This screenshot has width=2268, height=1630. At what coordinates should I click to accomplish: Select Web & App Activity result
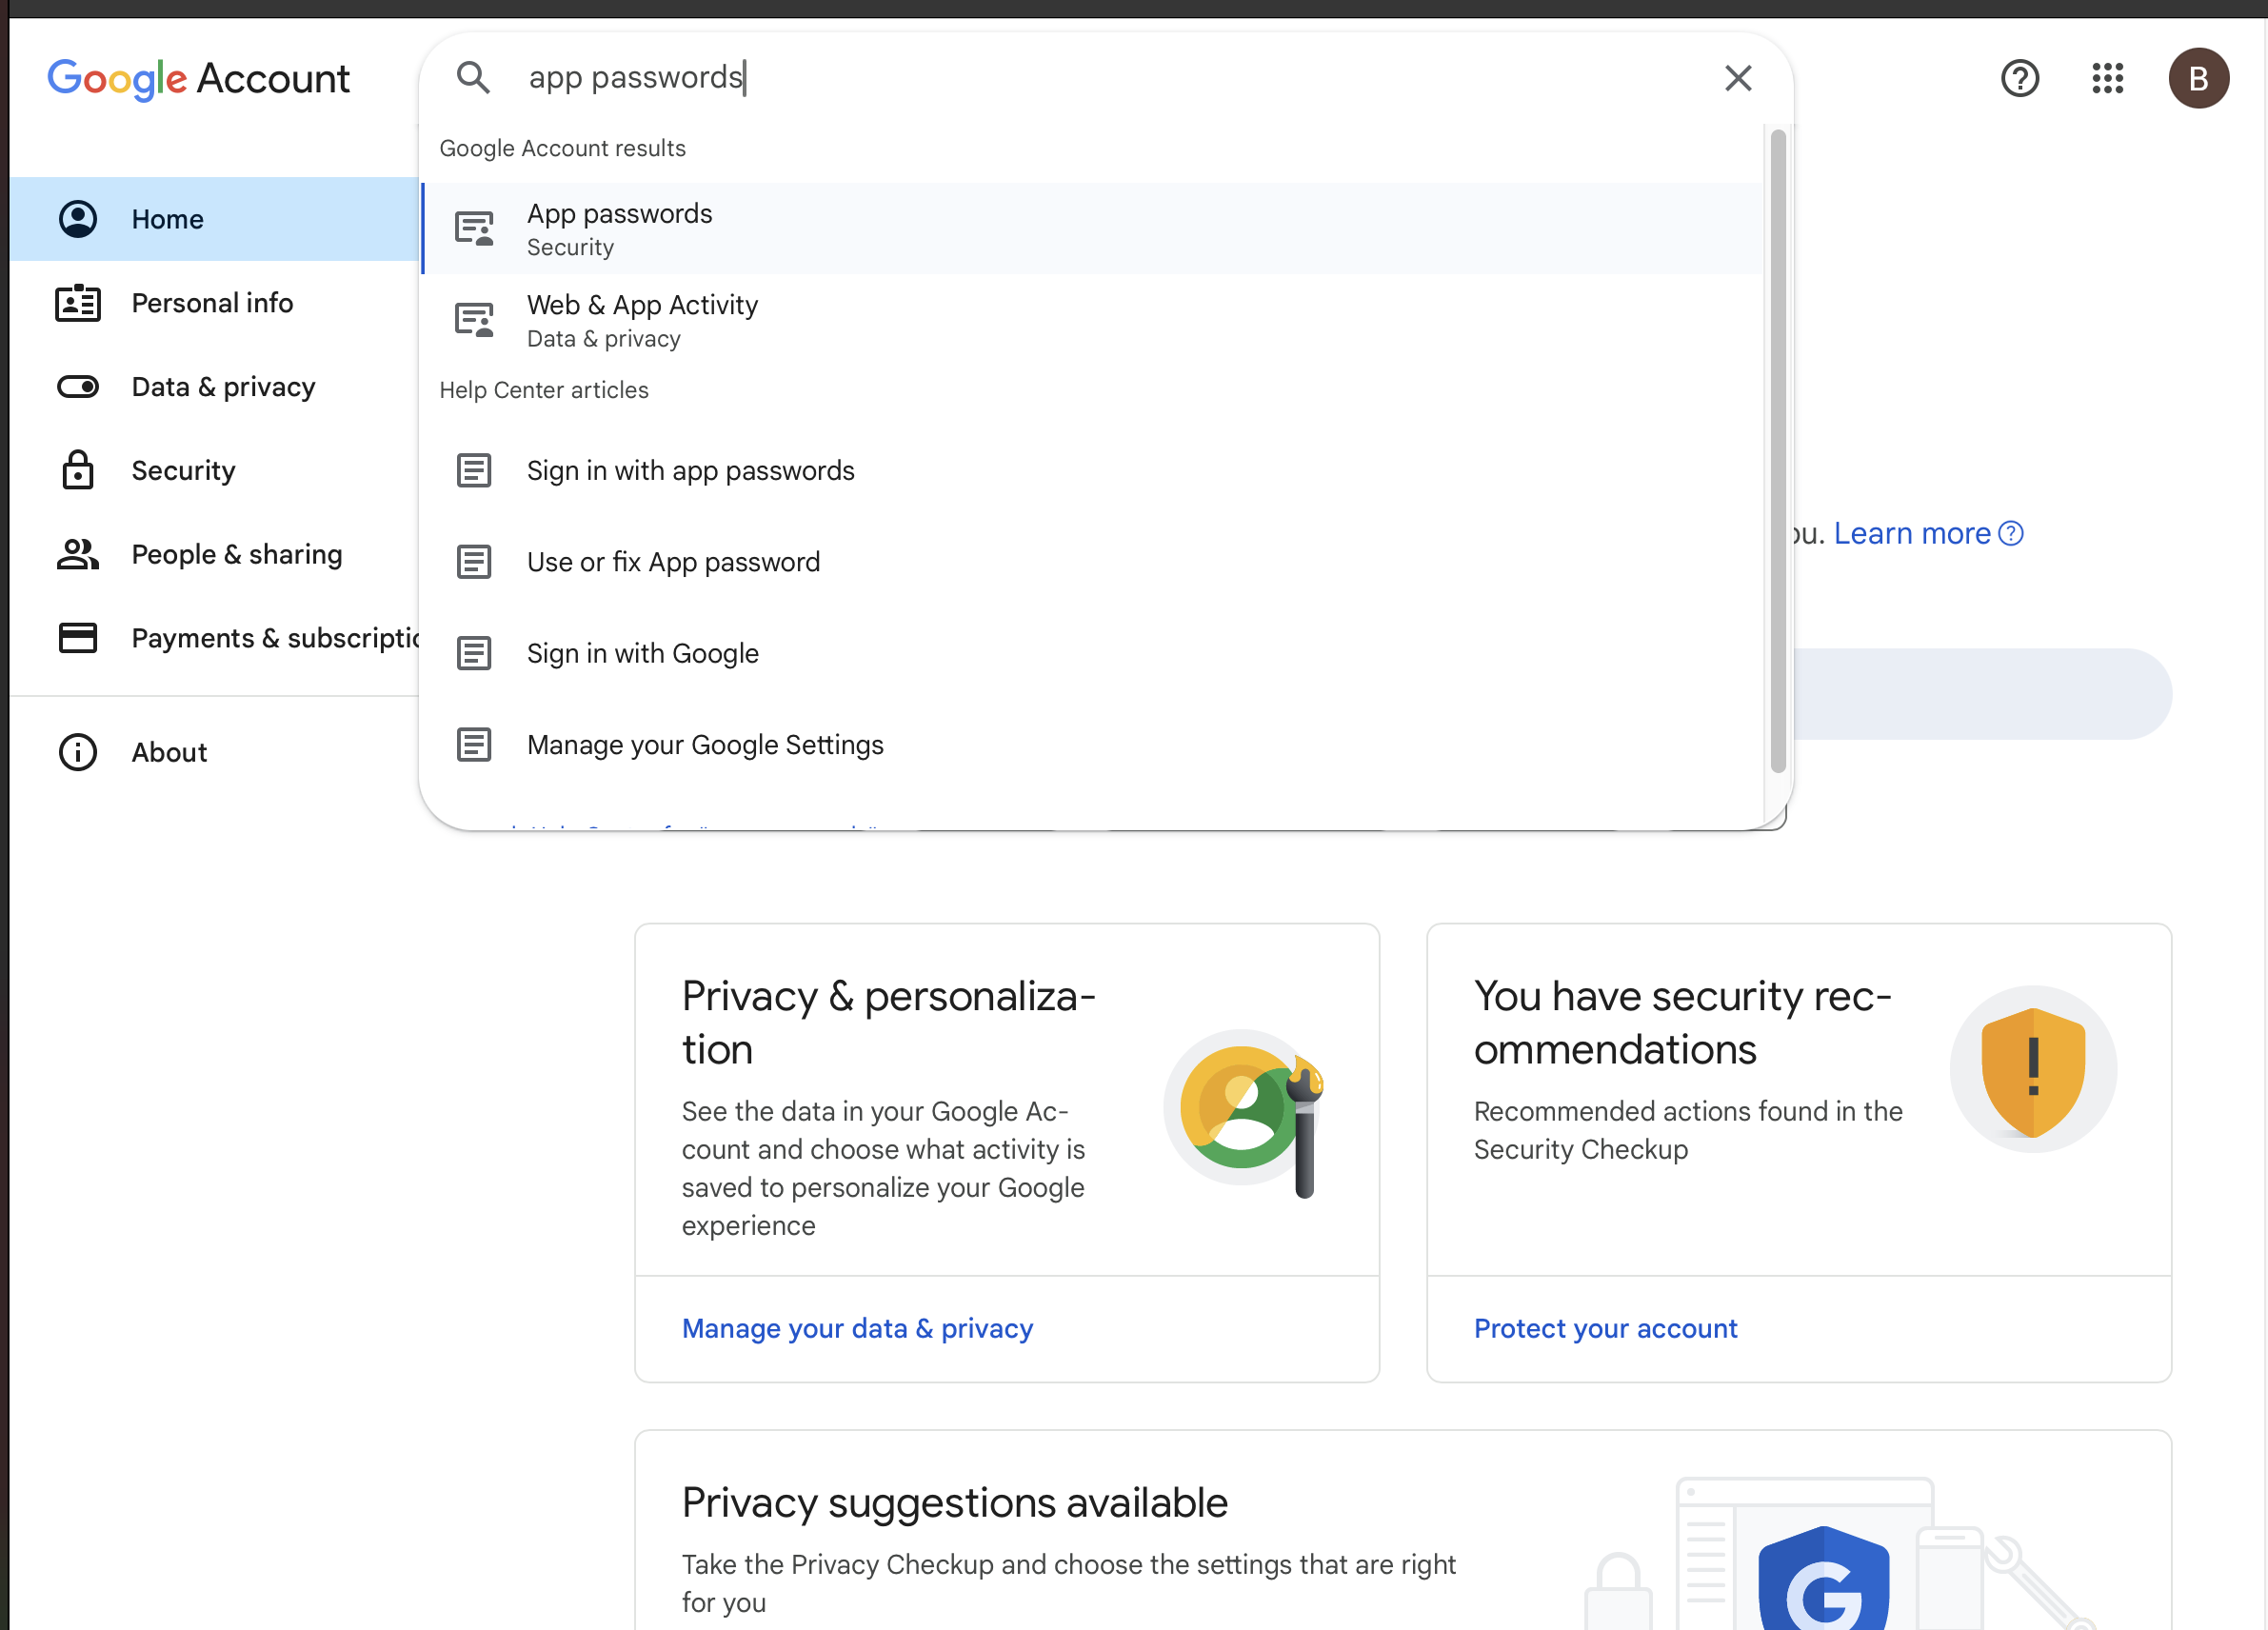tap(642, 320)
